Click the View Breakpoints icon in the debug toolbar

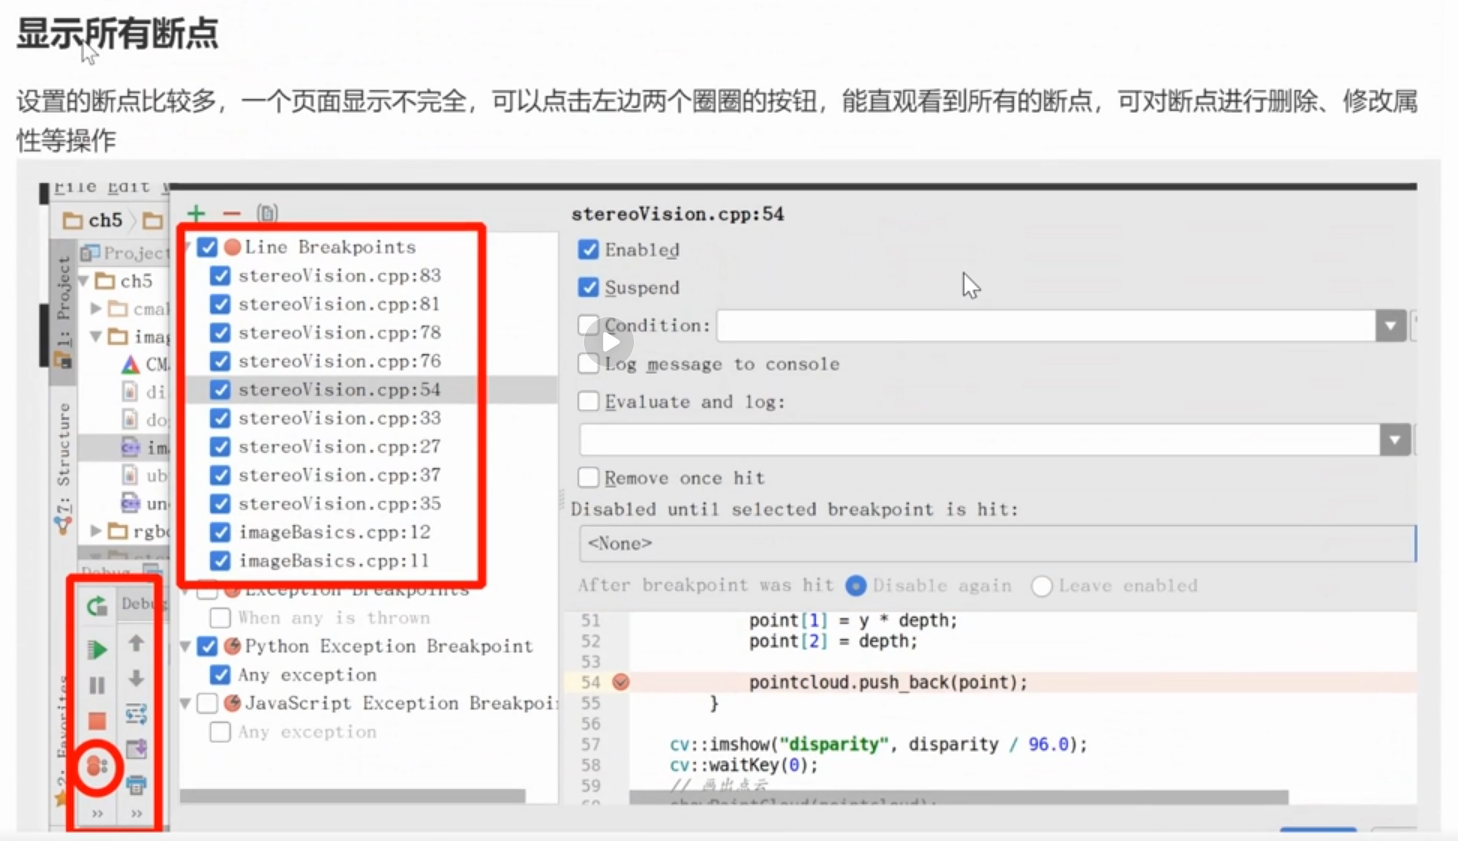tap(95, 768)
